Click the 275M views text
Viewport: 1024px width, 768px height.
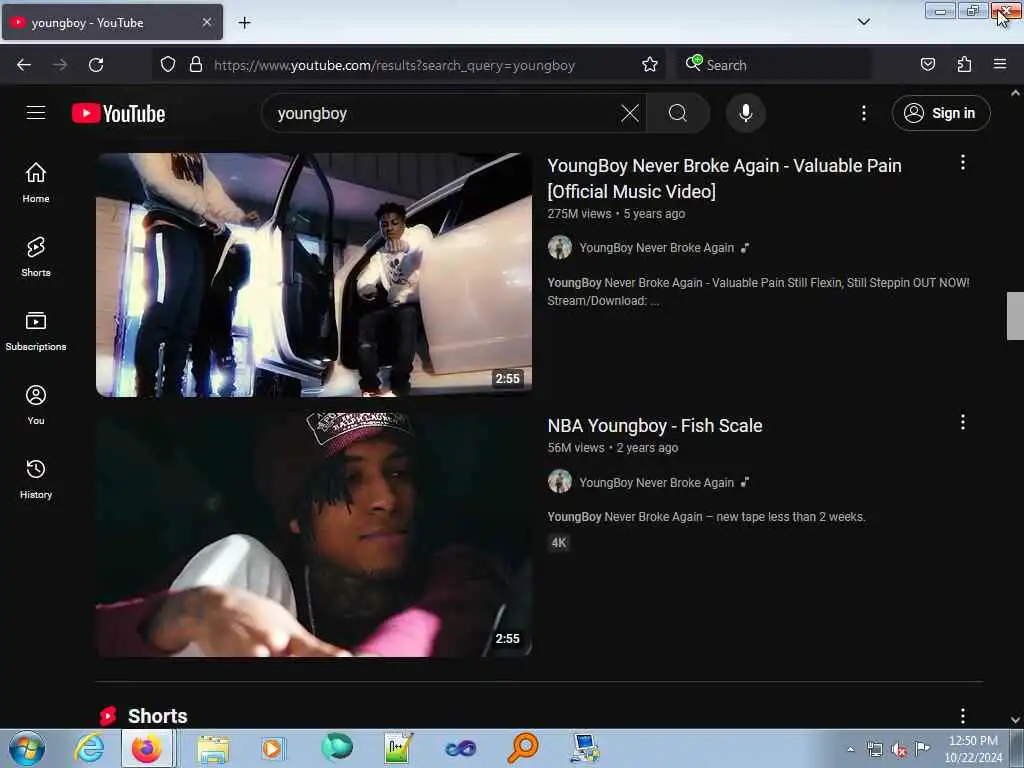tap(579, 214)
